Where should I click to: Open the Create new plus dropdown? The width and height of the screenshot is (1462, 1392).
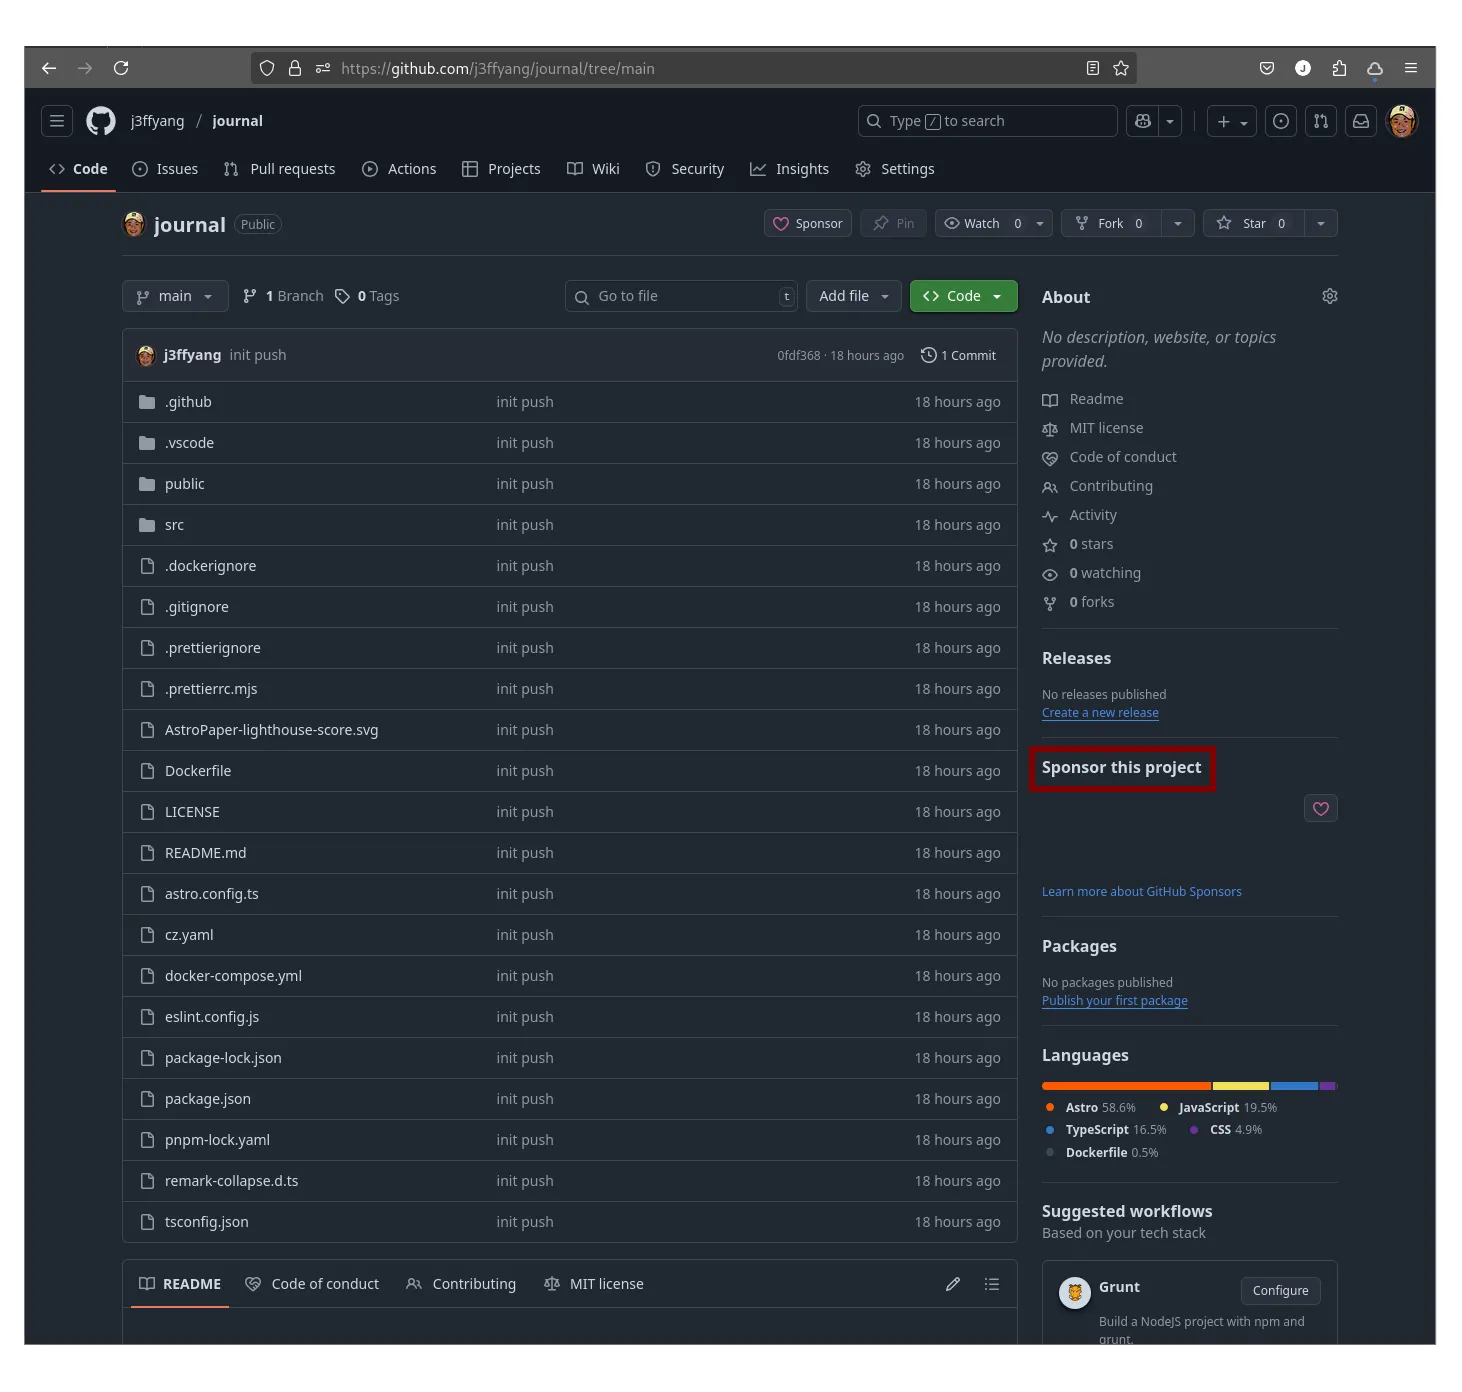pos(1232,121)
